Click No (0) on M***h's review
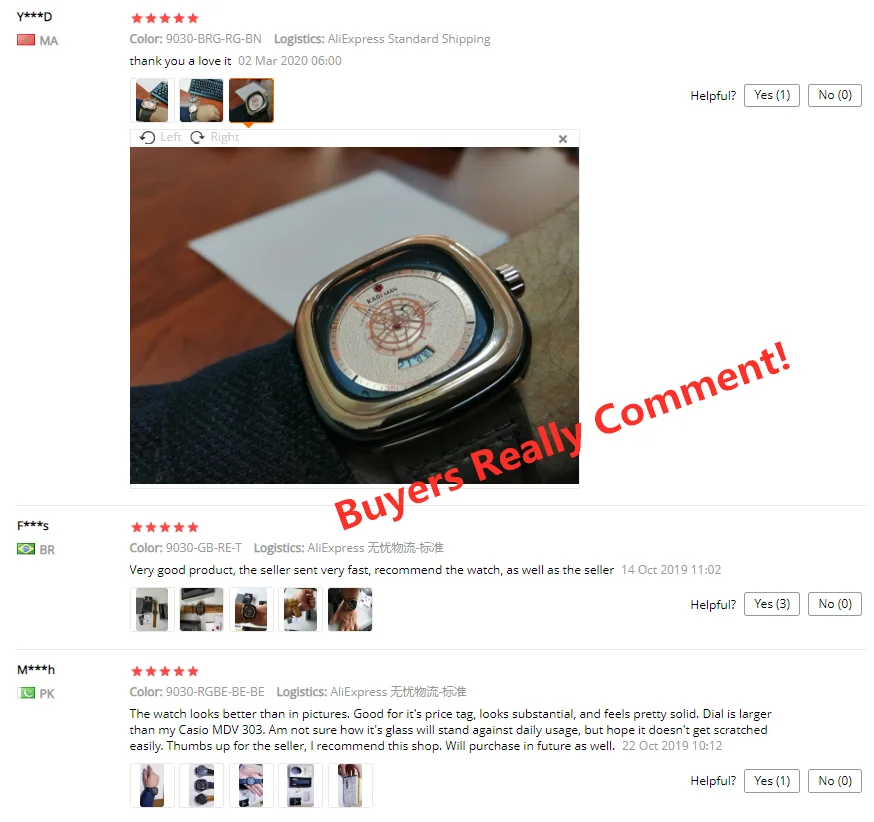 pyautogui.click(x=834, y=781)
